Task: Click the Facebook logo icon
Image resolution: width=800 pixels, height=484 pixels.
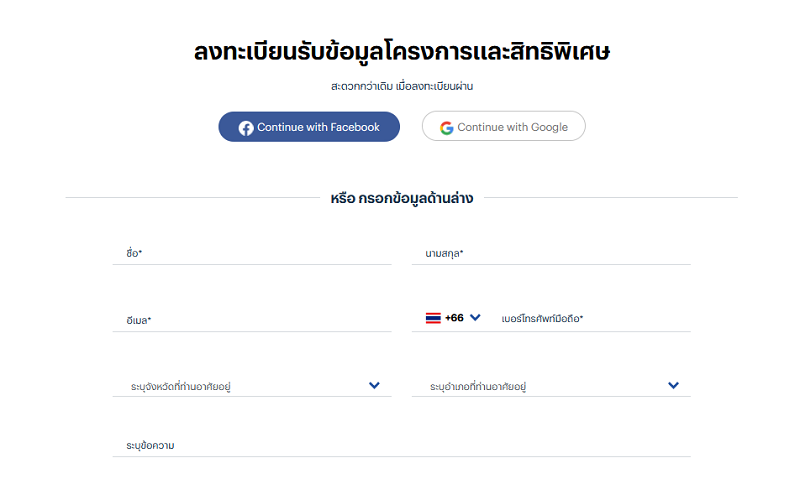Action: coord(246,128)
